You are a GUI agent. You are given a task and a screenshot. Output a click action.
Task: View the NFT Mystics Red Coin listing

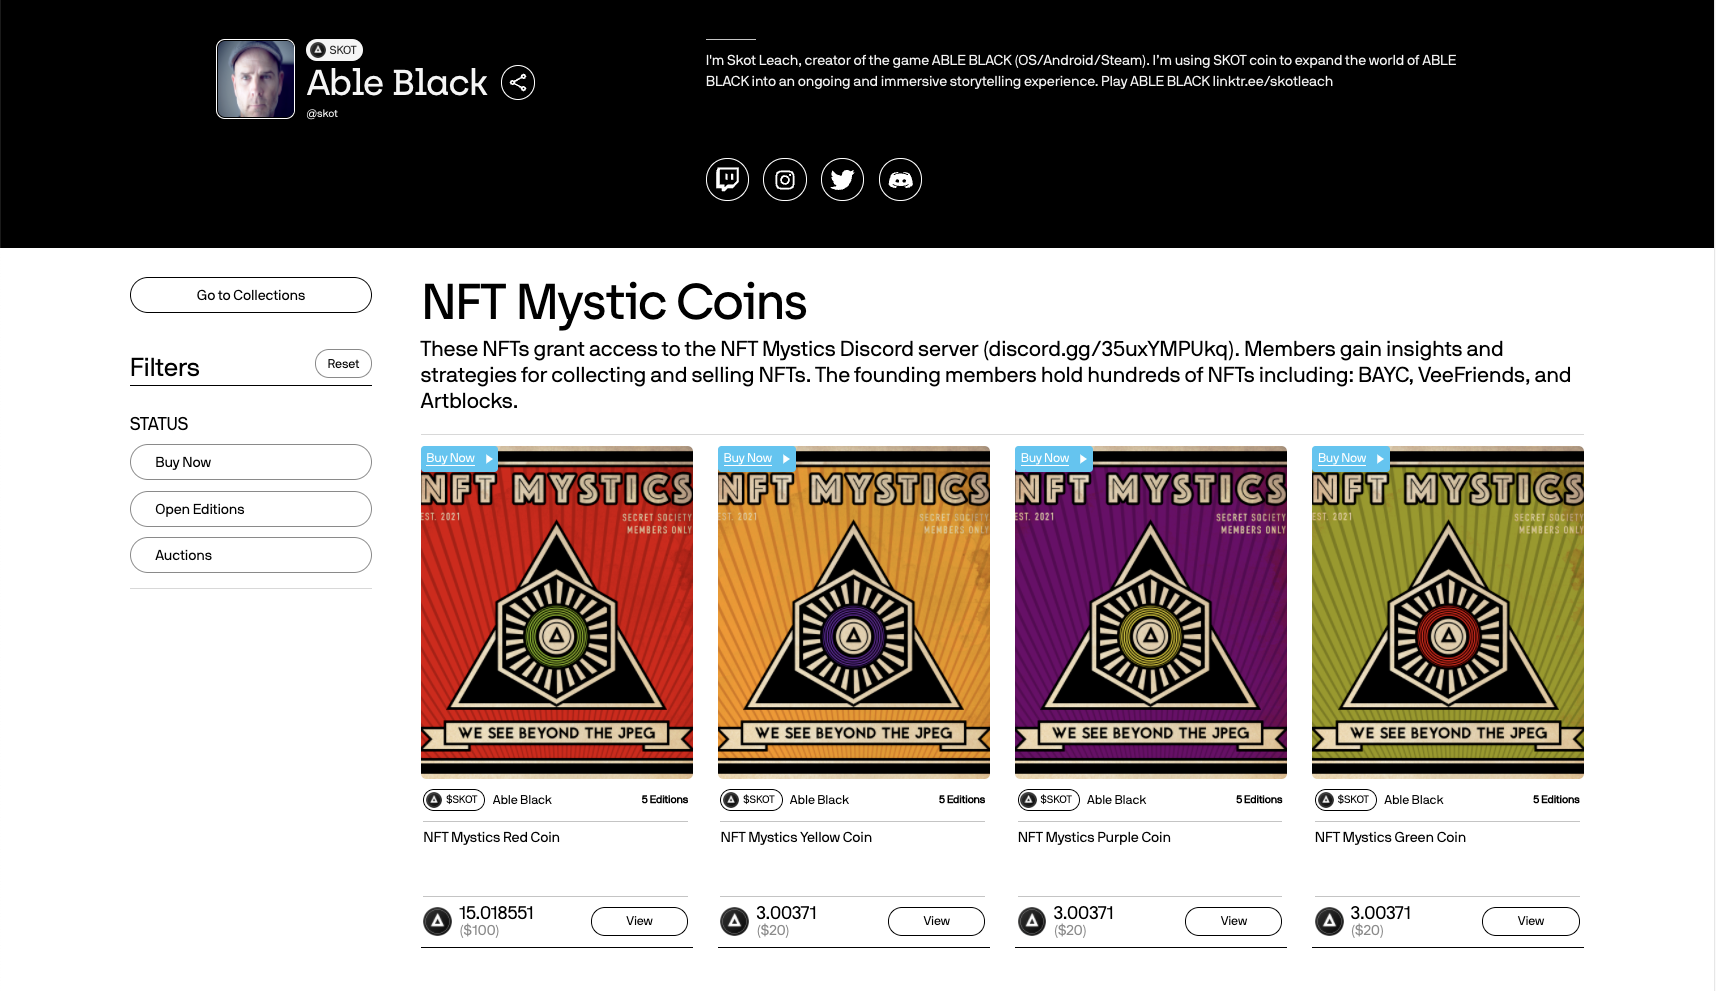pos(639,921)
